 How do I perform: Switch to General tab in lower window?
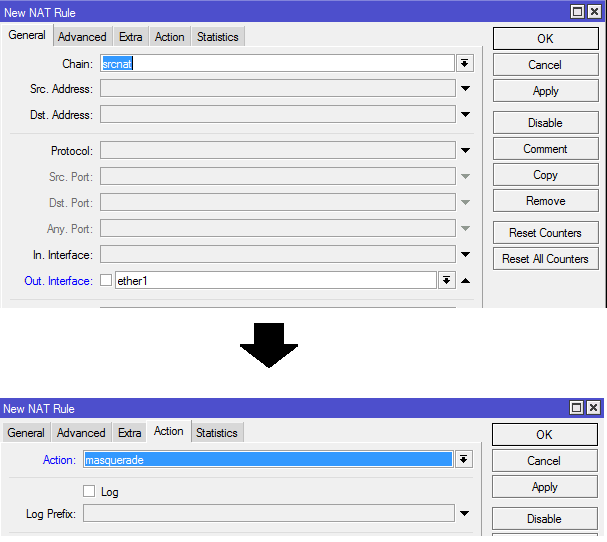26,432
